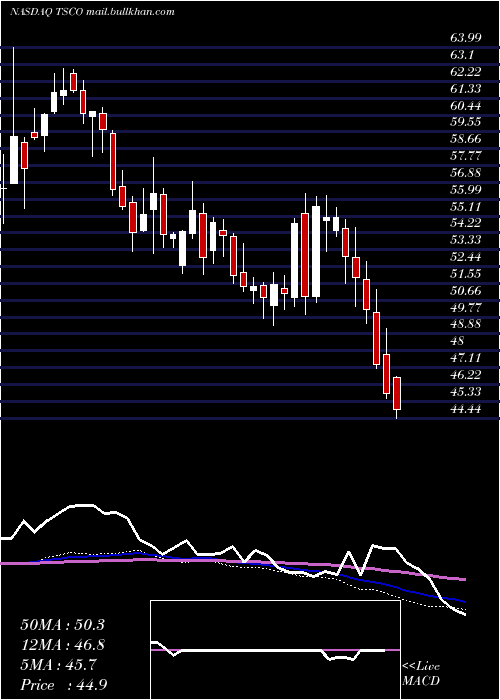Screen dimensions: 500x700
Task: Click the 57.77 price axis label
Action: (x=466, y=156)
